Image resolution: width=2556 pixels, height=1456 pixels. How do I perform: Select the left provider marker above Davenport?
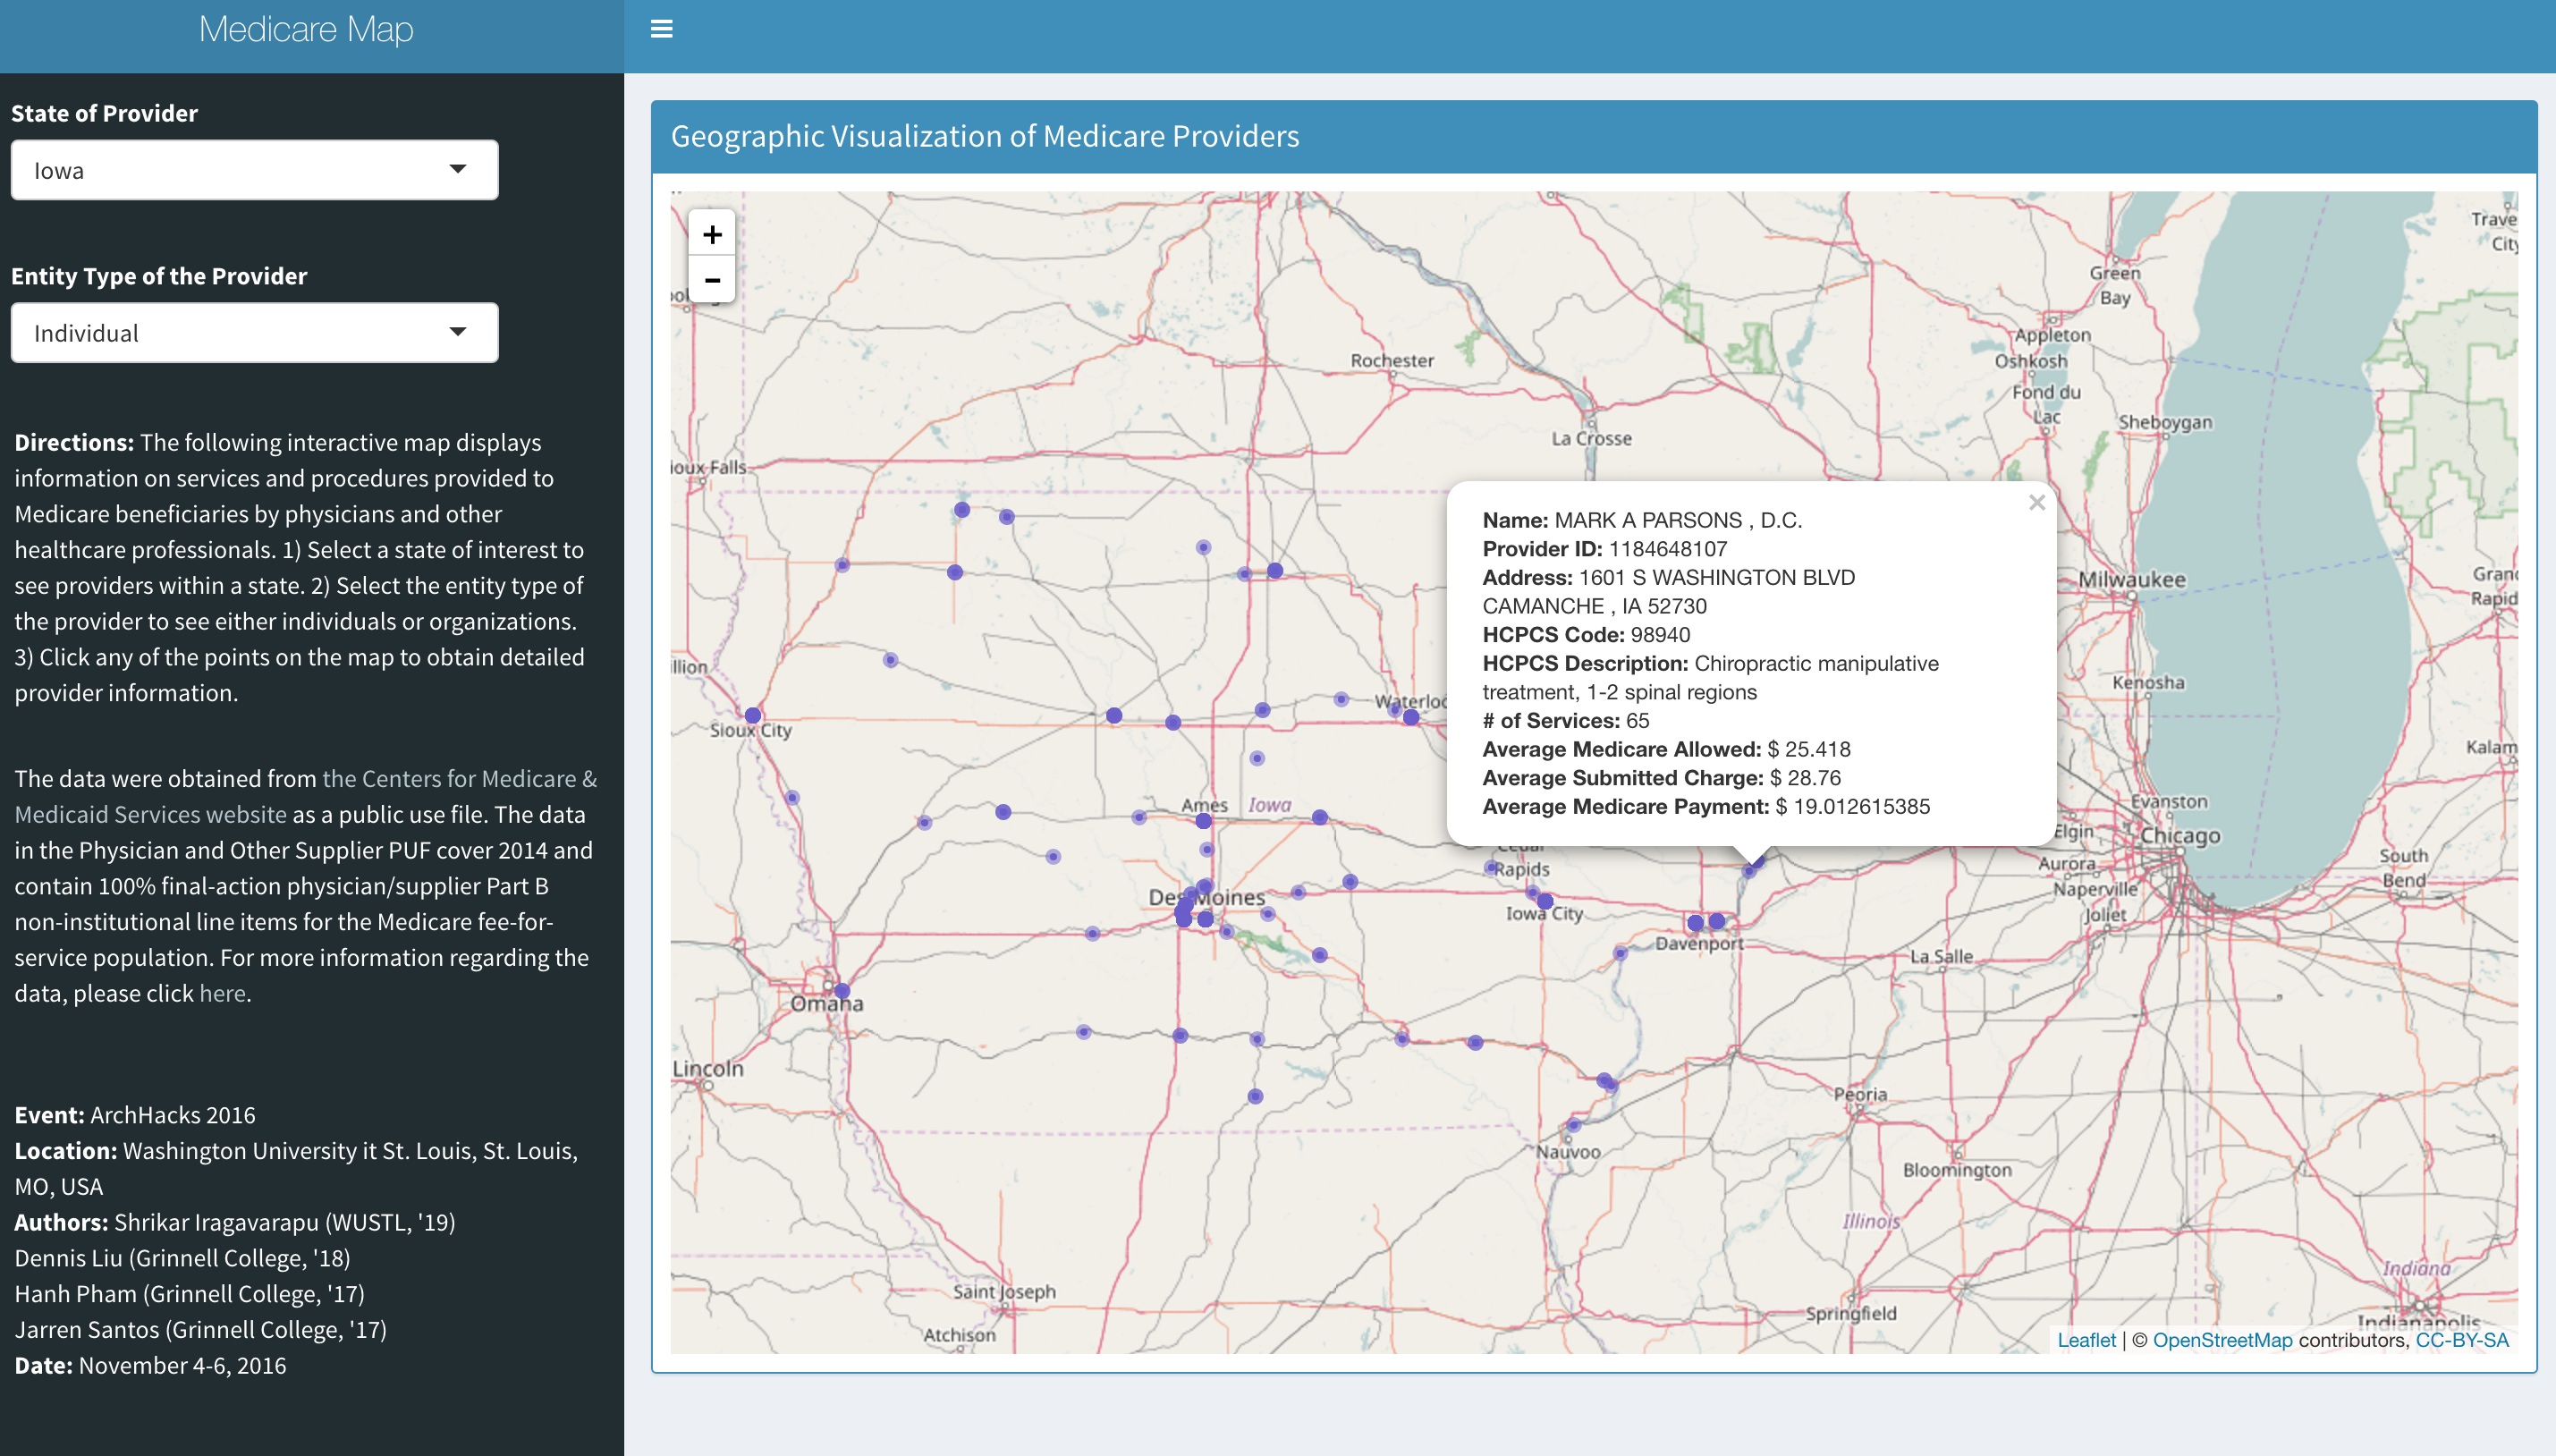[1694, 922]
